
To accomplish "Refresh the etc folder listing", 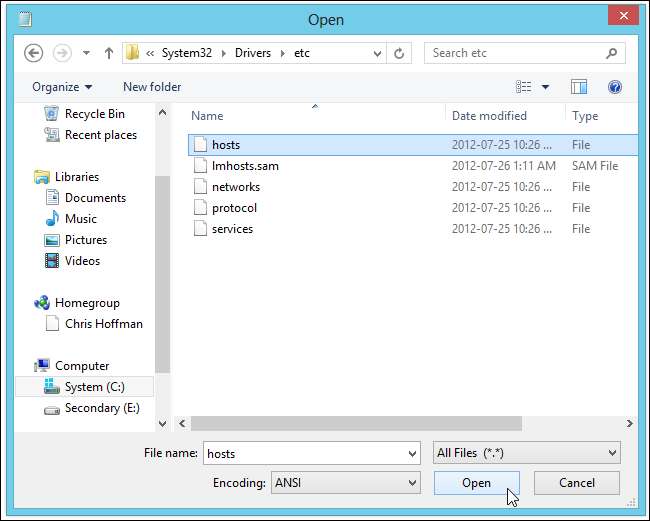I will tap(400, 53).
